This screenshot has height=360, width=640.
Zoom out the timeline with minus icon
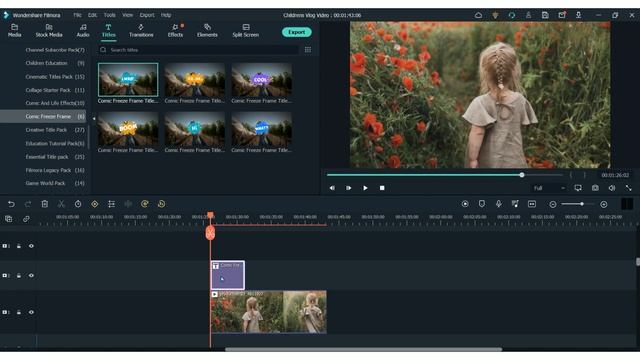click(553, 204)
